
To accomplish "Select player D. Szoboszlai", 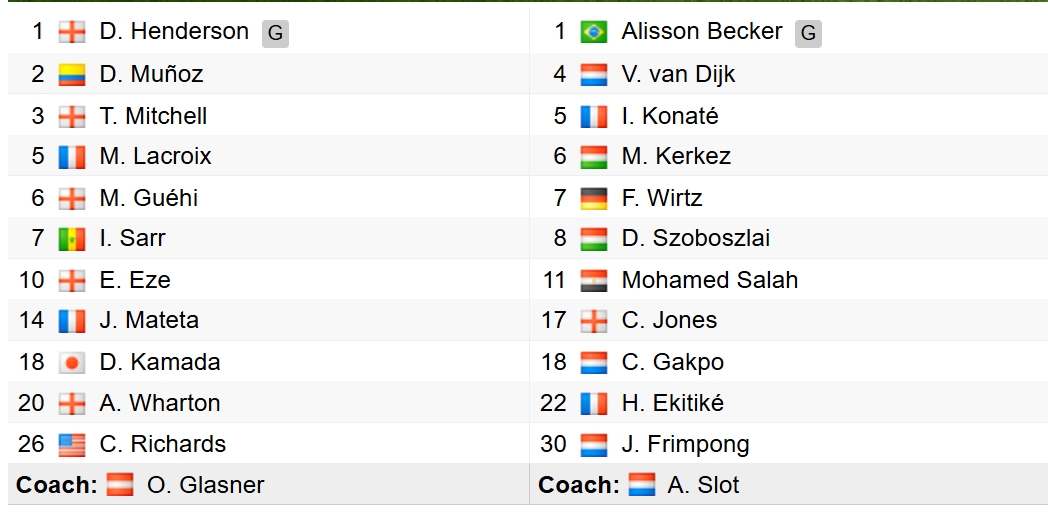I will [695, 239].
